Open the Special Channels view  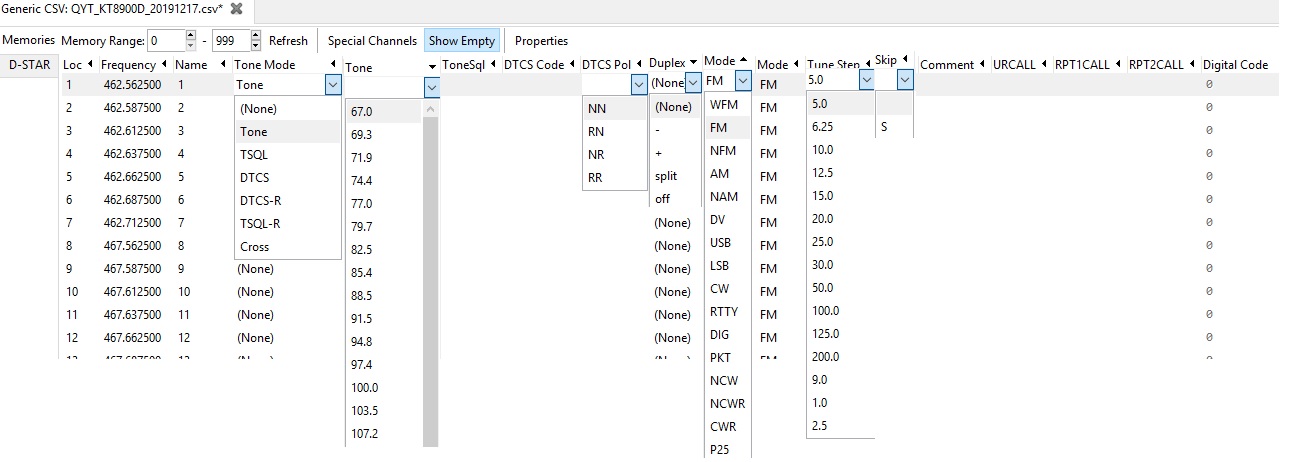pos(372,41)
